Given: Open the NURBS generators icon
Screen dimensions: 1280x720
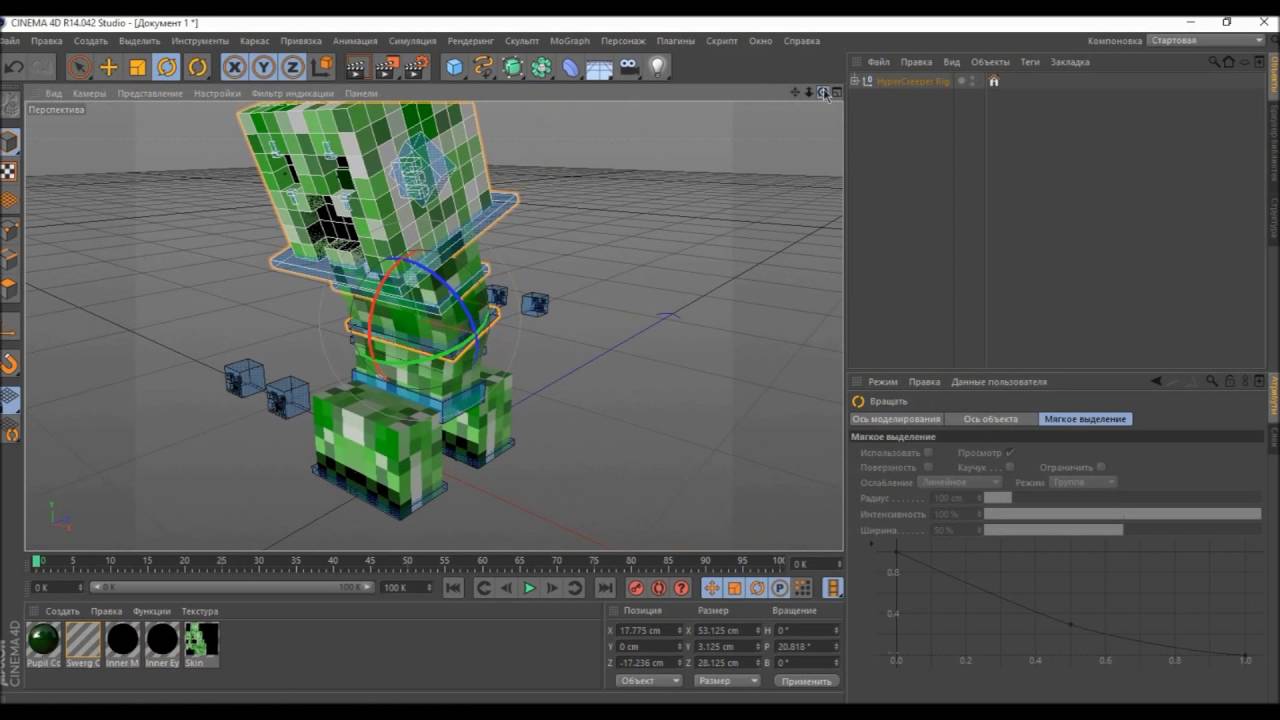Looking at the screenshot, I should (x=513, y=67).
